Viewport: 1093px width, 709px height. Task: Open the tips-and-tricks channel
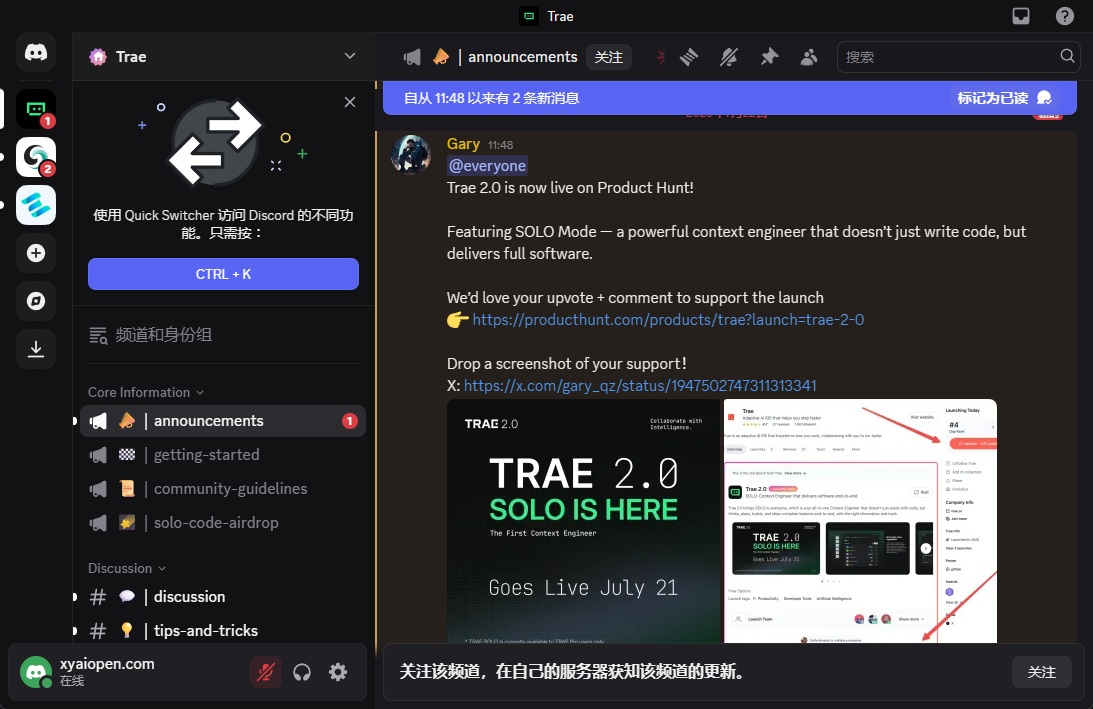pyautogui.click(x=223, y=630)
